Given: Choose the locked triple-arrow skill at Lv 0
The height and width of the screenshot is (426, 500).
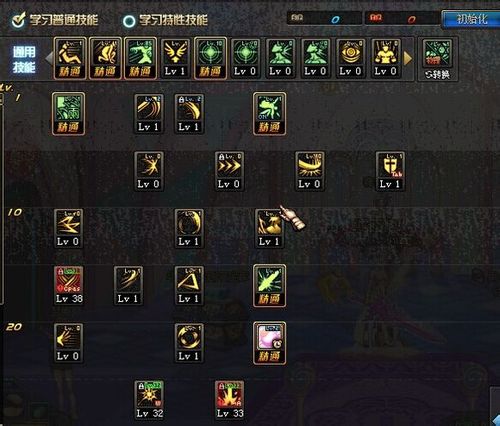Looking at the screenshot, I should [229, 171].
